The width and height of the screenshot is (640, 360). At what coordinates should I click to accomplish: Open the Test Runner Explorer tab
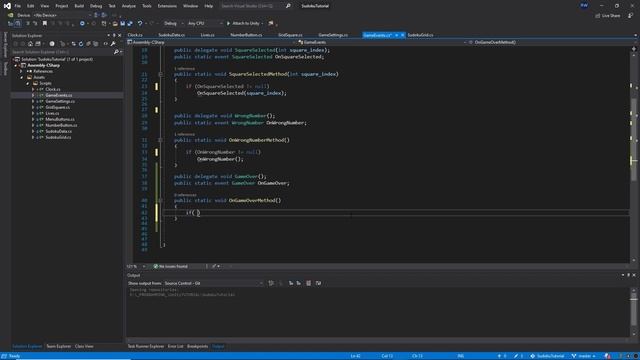click(x=146, y=347)
